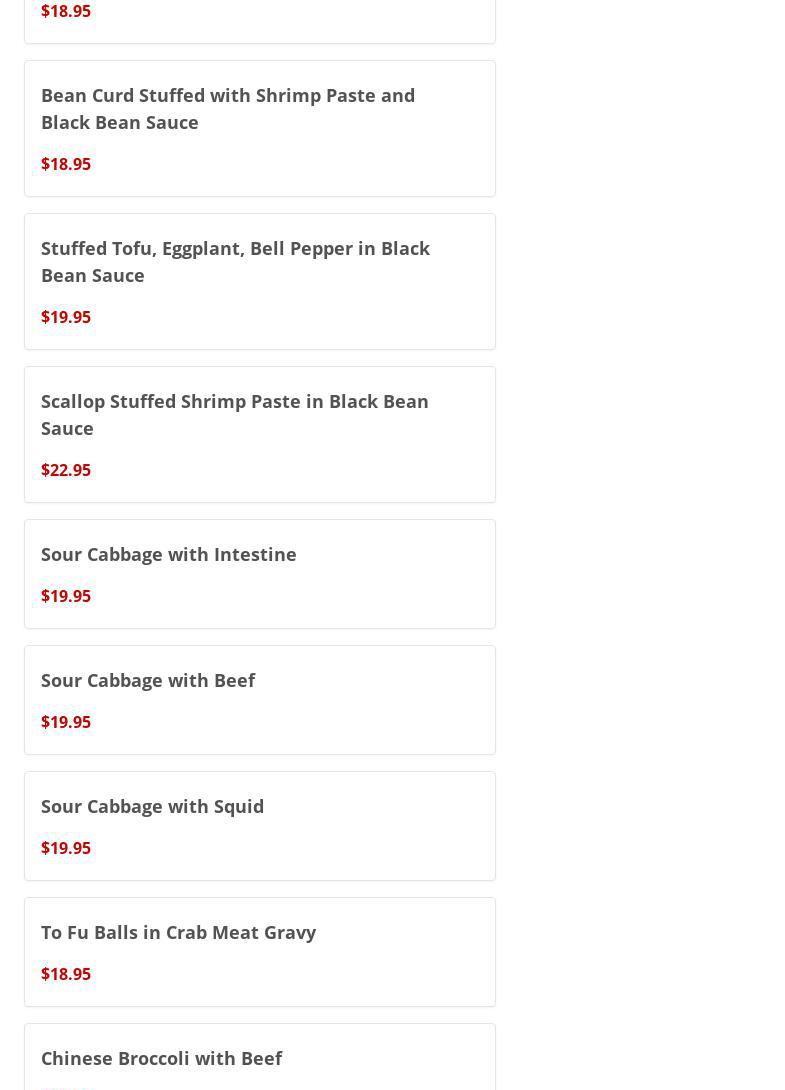
Task: Click the $18.95 price in the topmost card
Action: (x=66, y=11)
